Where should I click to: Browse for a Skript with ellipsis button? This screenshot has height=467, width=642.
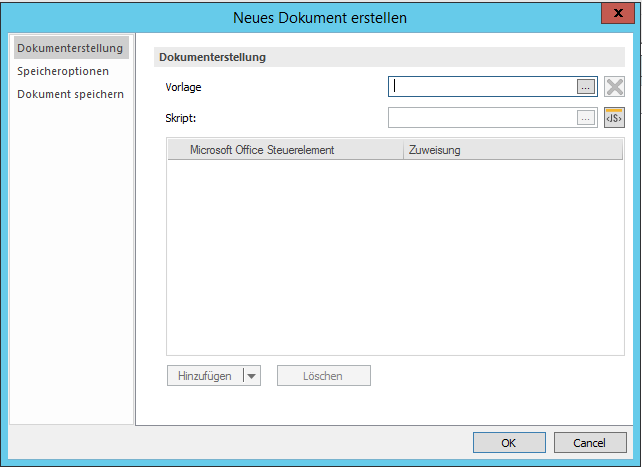tap(586, 118)
